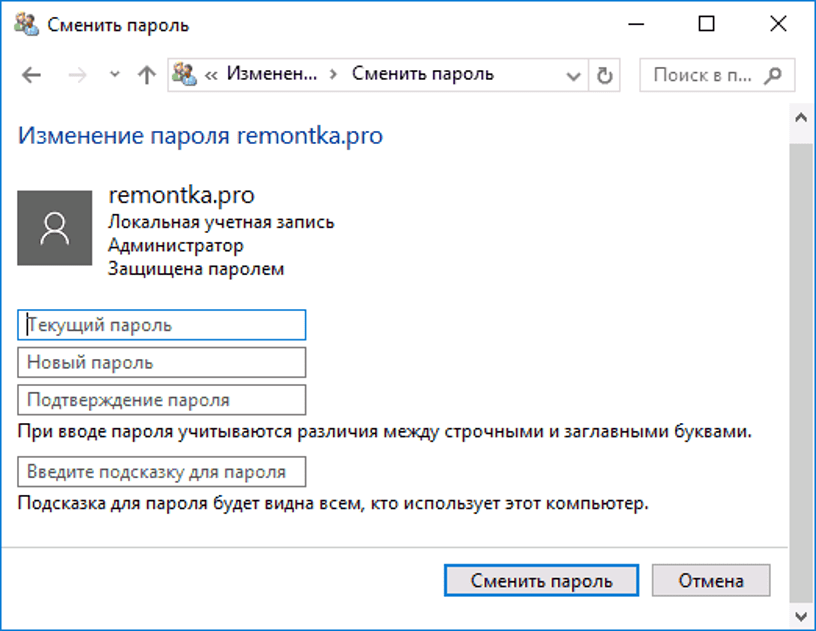This screenshot has width=816, height=631.
Task: Click the Forward navigation arrow
Action: 80,75
